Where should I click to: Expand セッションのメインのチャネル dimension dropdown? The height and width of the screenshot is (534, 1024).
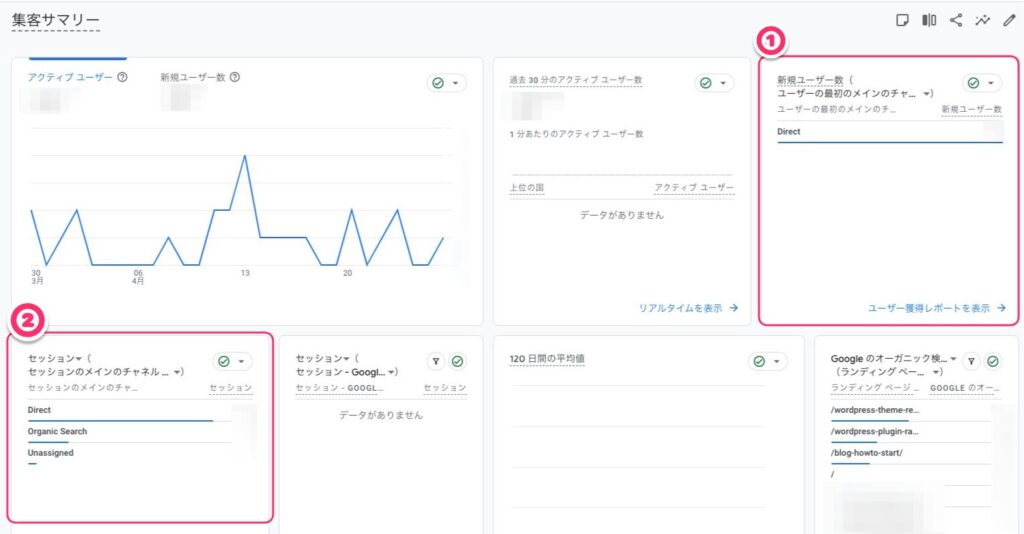tap(178, 371)
